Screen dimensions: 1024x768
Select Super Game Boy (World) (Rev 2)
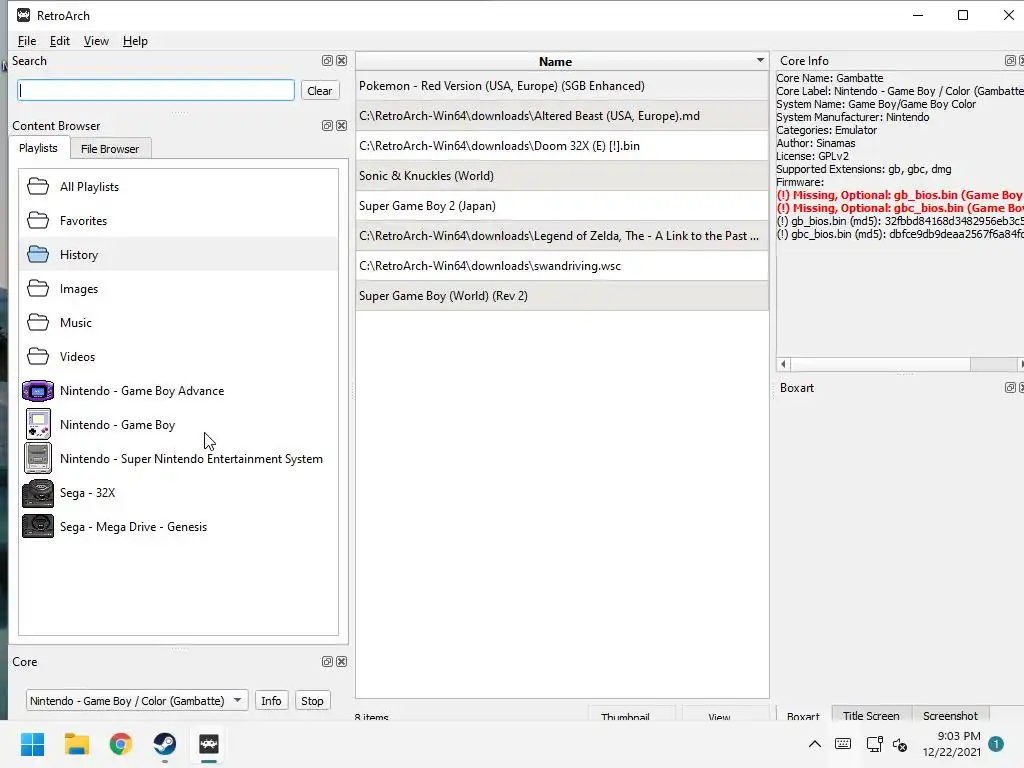tap(562, 296)
